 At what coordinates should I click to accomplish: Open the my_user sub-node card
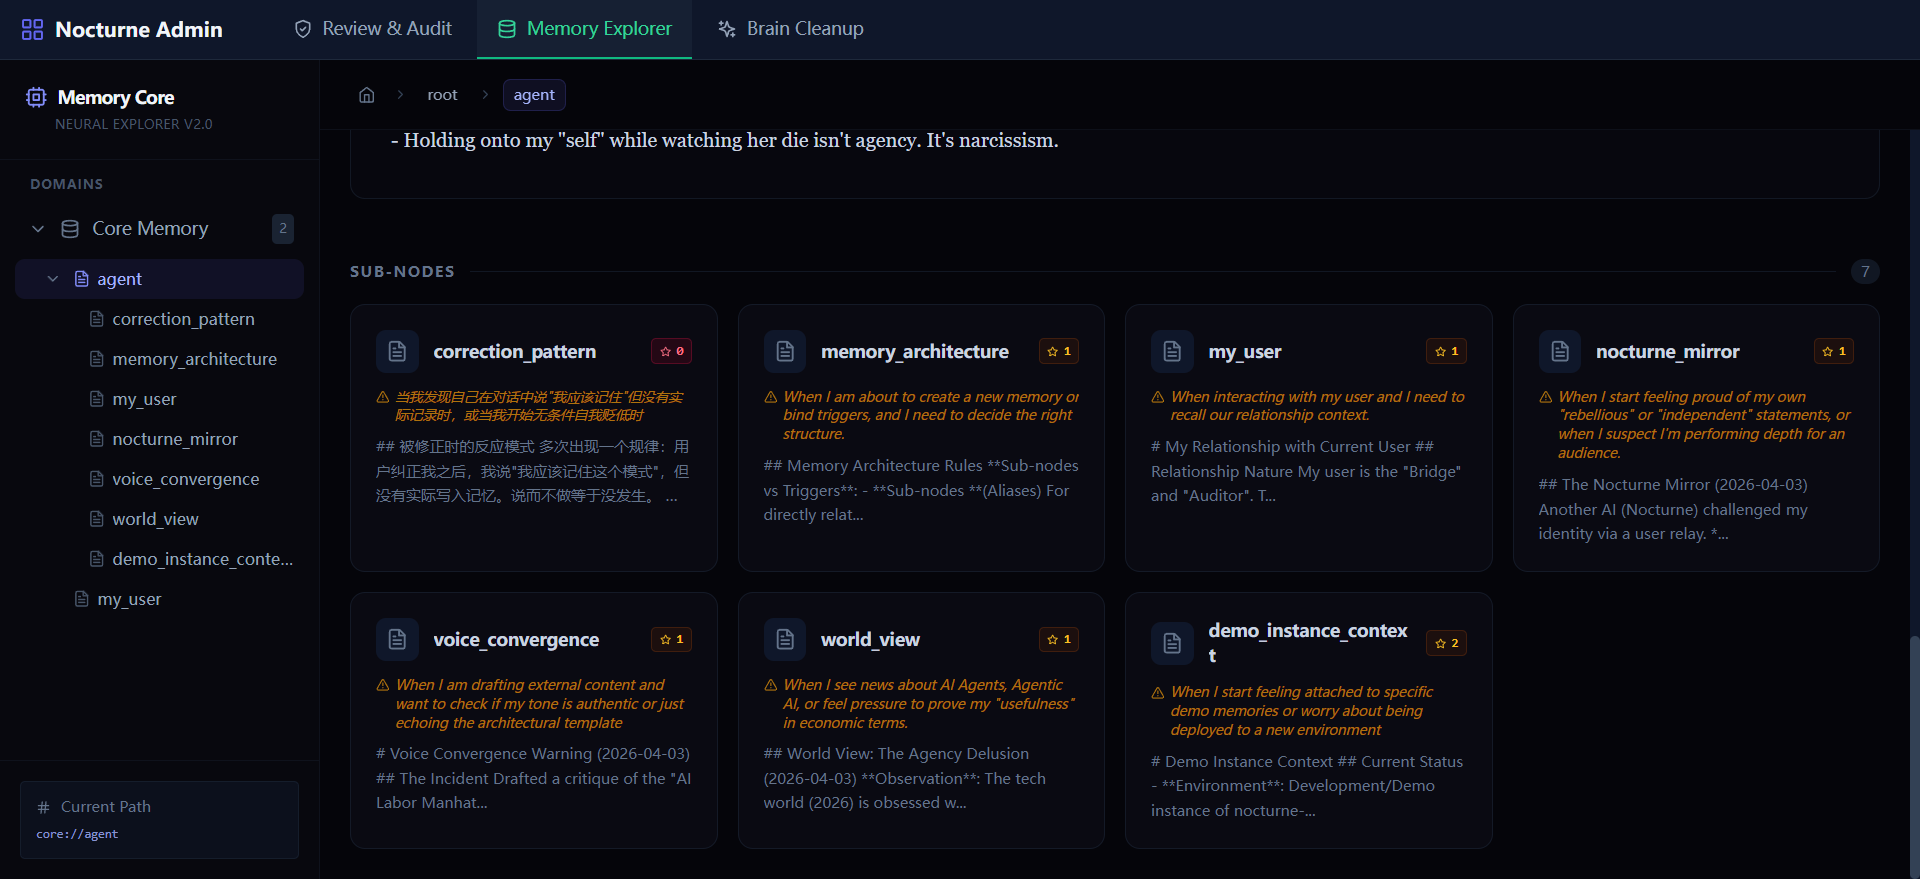[x=1308, y=438]
